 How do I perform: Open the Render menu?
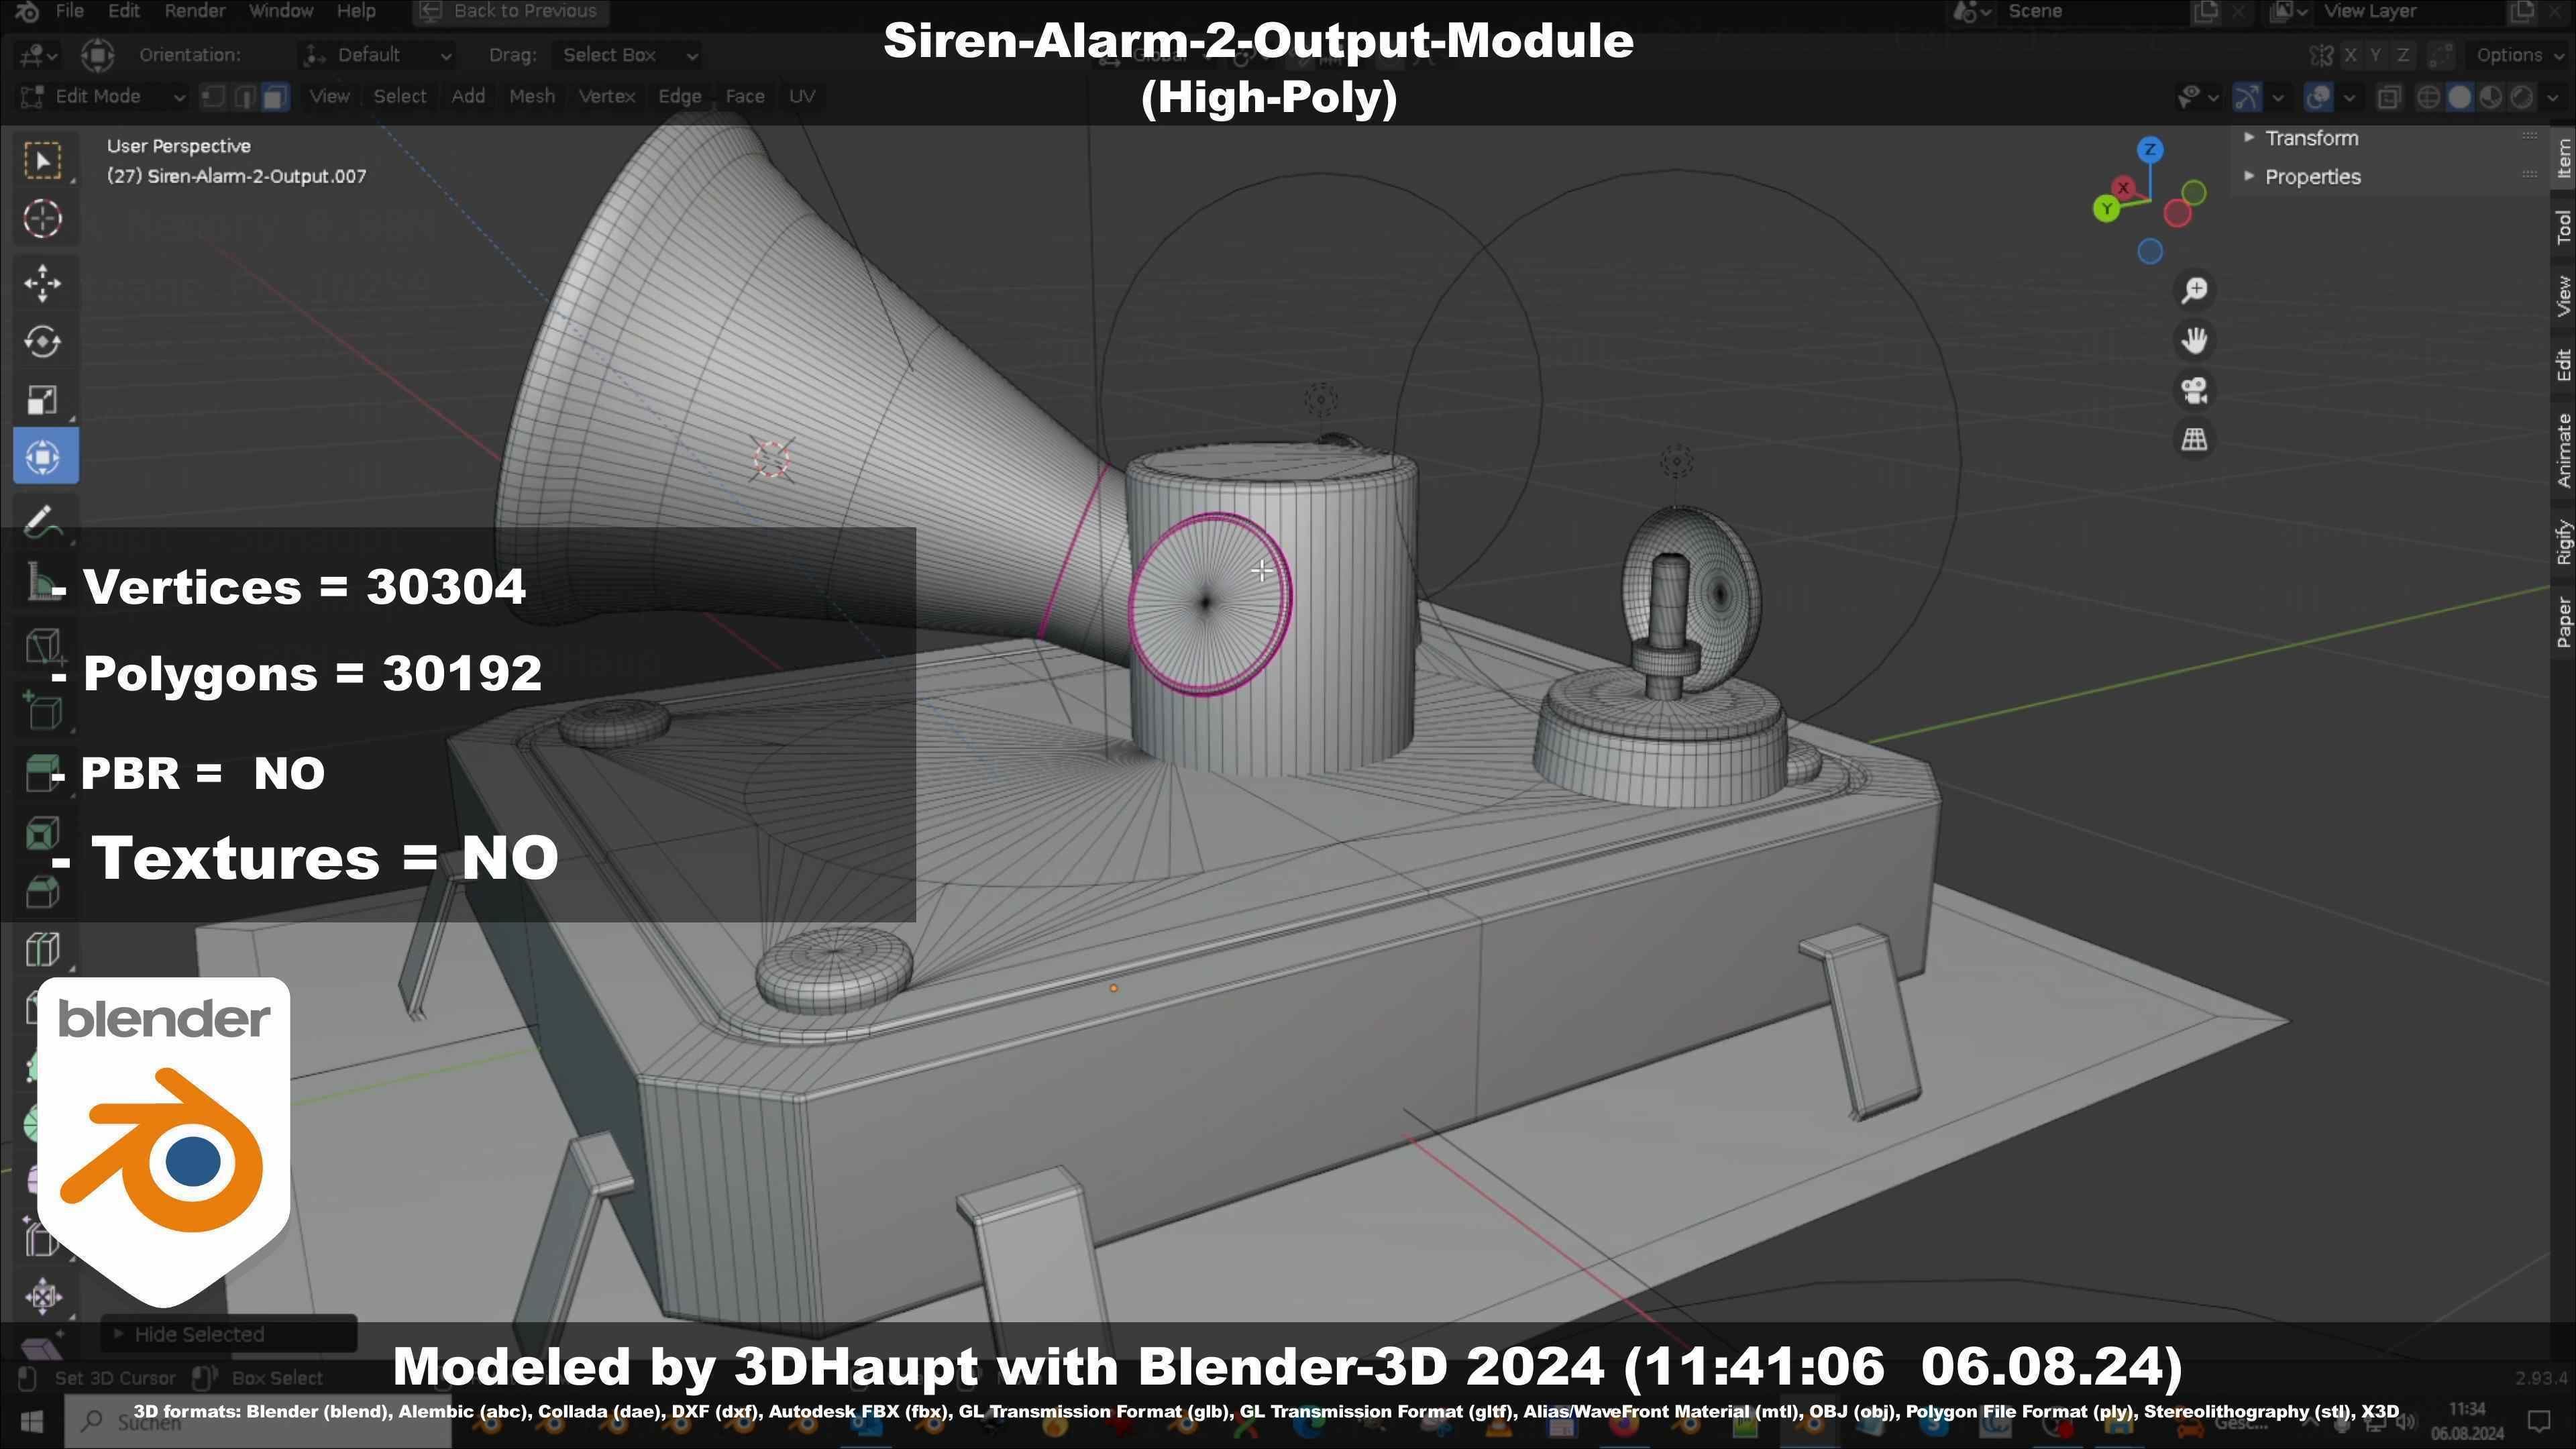click(195, 11)
